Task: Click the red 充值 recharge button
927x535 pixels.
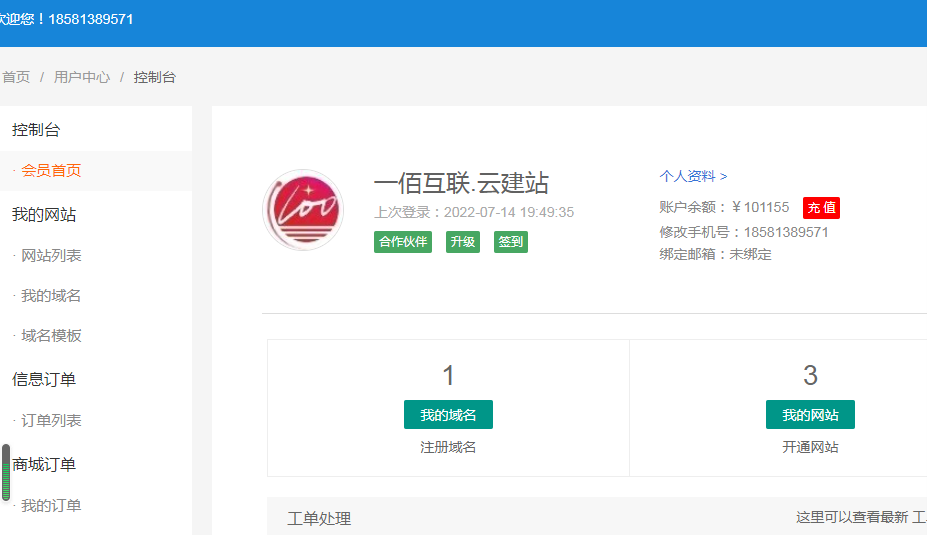Action: click(x=821, y=208)
